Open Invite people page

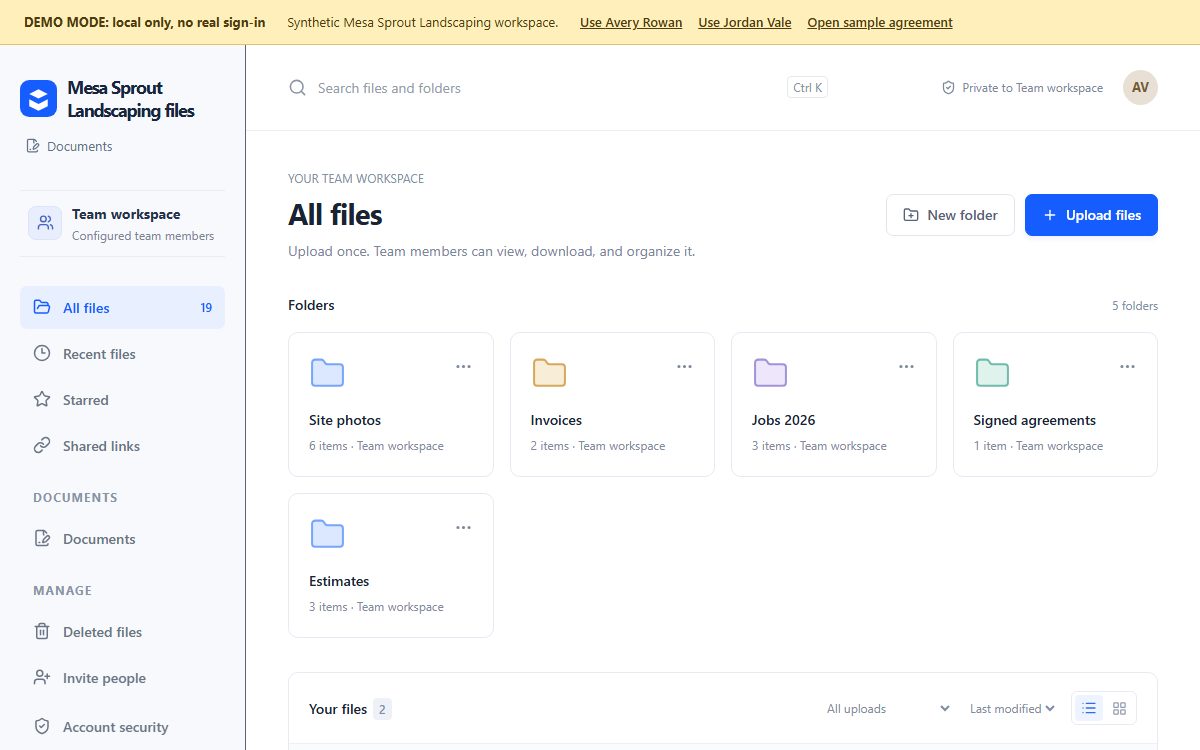[x=122, y=678]
